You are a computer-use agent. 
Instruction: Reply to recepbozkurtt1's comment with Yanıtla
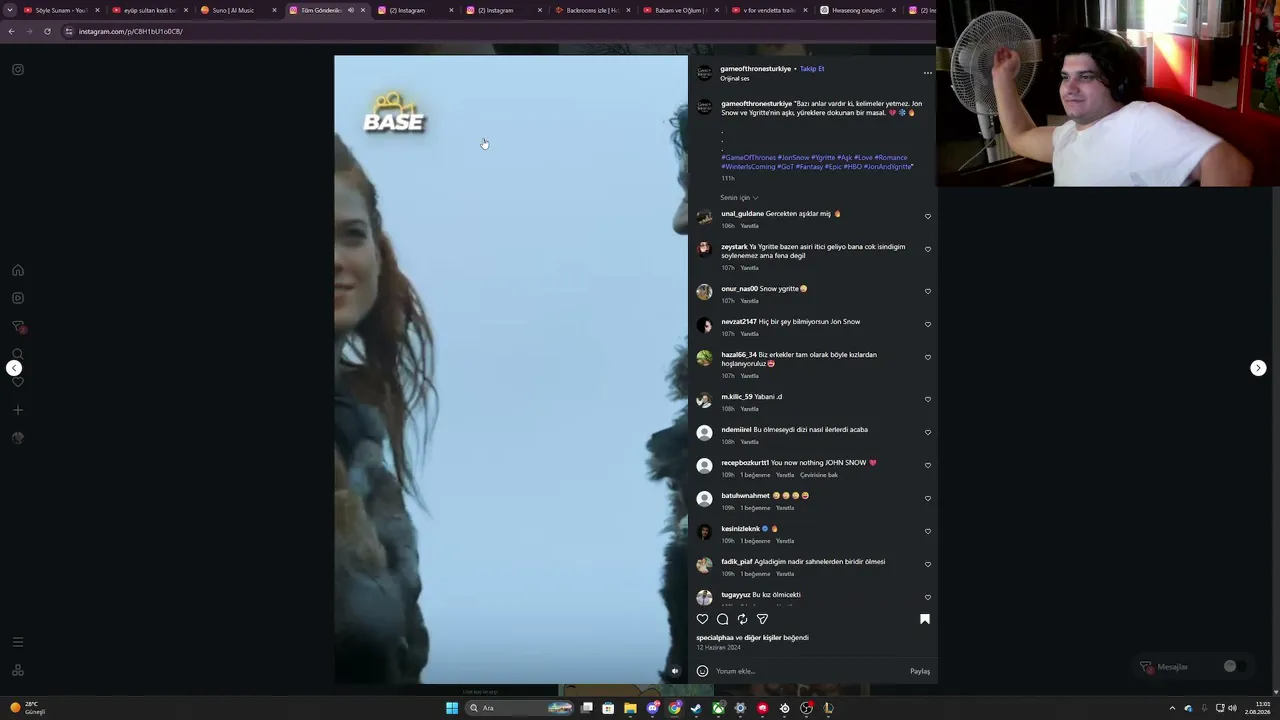(x=785, y=475)
